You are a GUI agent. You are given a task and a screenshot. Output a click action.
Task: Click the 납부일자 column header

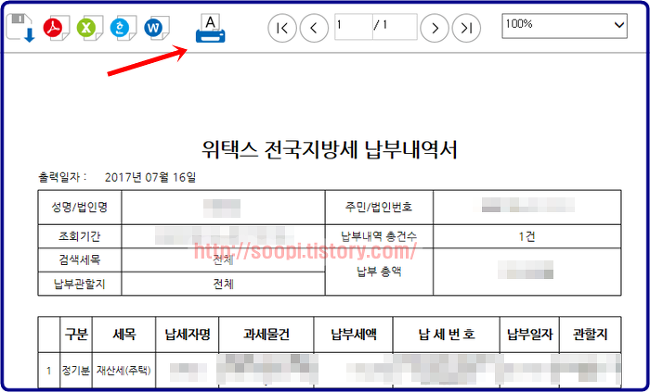pos(530,334)
